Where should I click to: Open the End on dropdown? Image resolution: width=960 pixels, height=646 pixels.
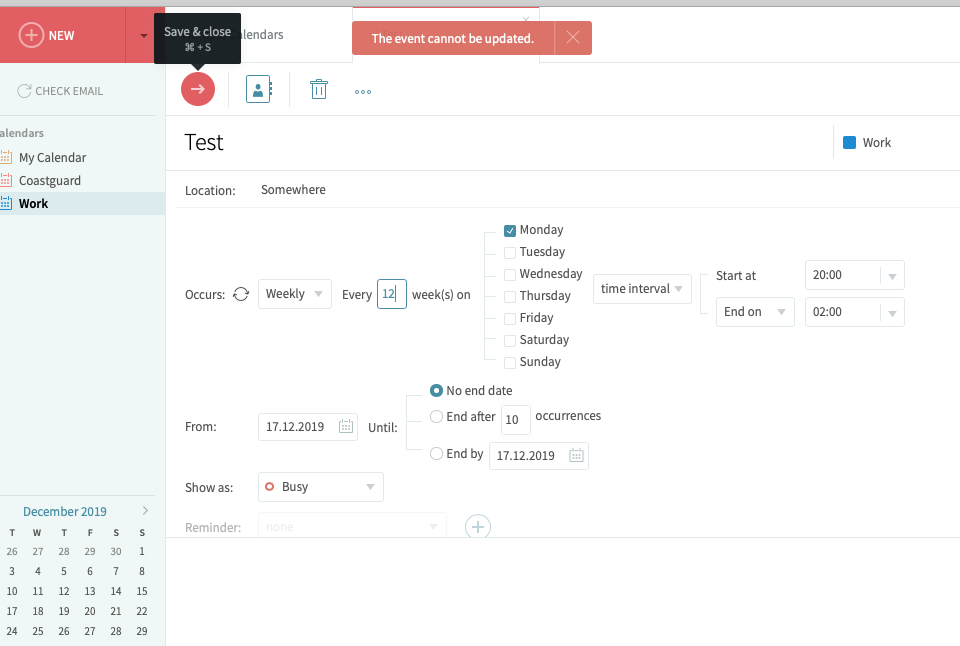(x=755, y=312)
